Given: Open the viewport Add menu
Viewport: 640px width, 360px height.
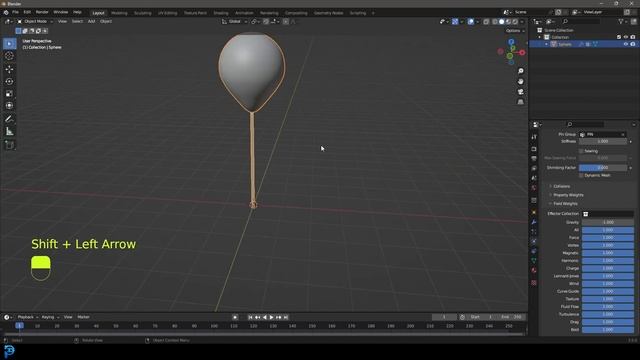Looking at the screenshot, I should (91, 21).
